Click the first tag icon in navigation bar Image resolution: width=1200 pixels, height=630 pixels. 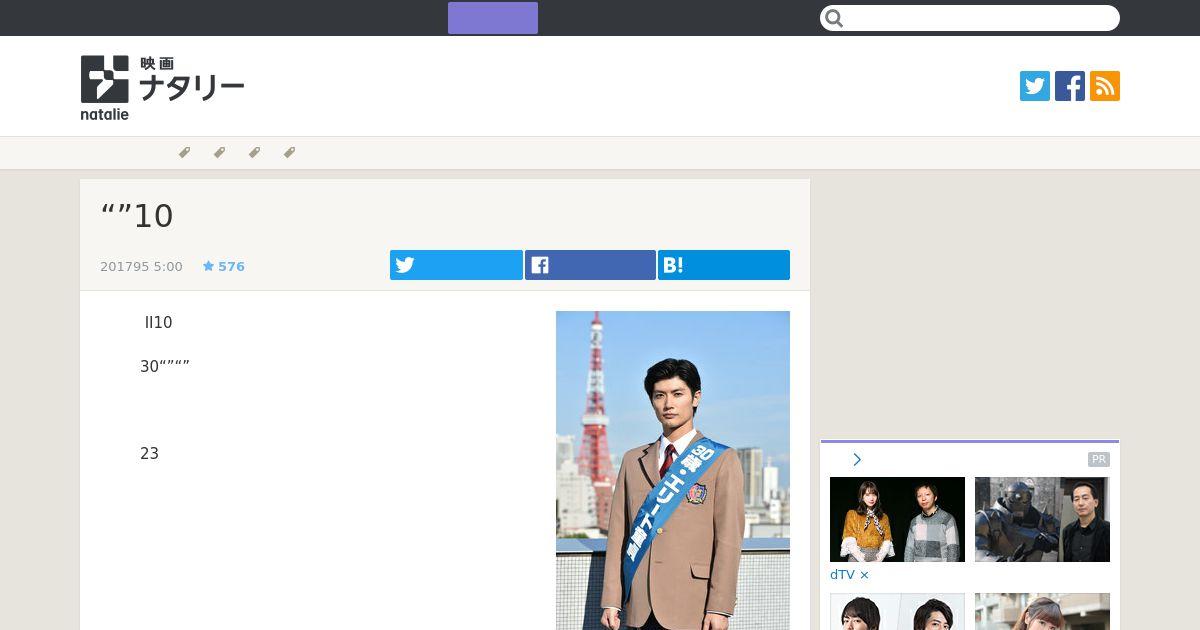click(184, 153)
